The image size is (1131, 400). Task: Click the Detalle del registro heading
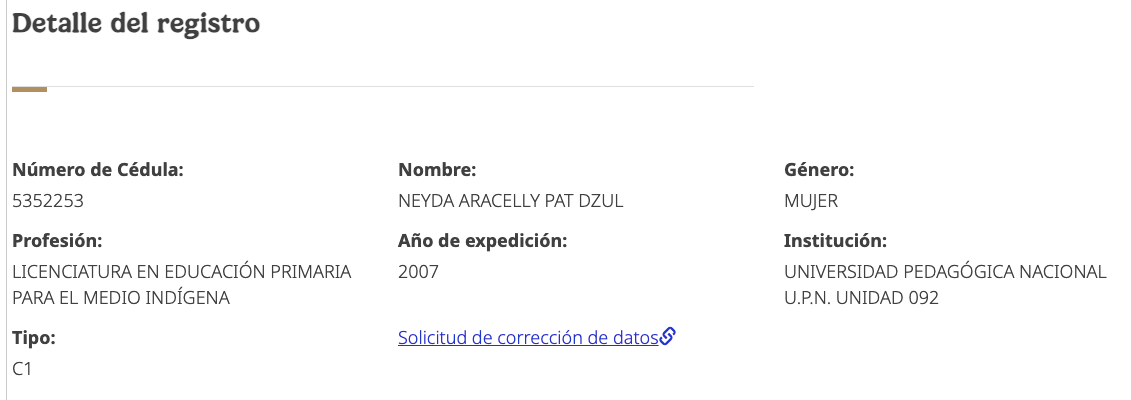point(136,25)
